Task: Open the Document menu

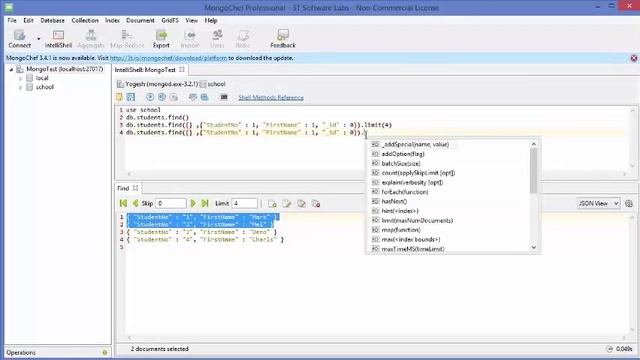Action: pyautogui.click(x=140, y=20)
